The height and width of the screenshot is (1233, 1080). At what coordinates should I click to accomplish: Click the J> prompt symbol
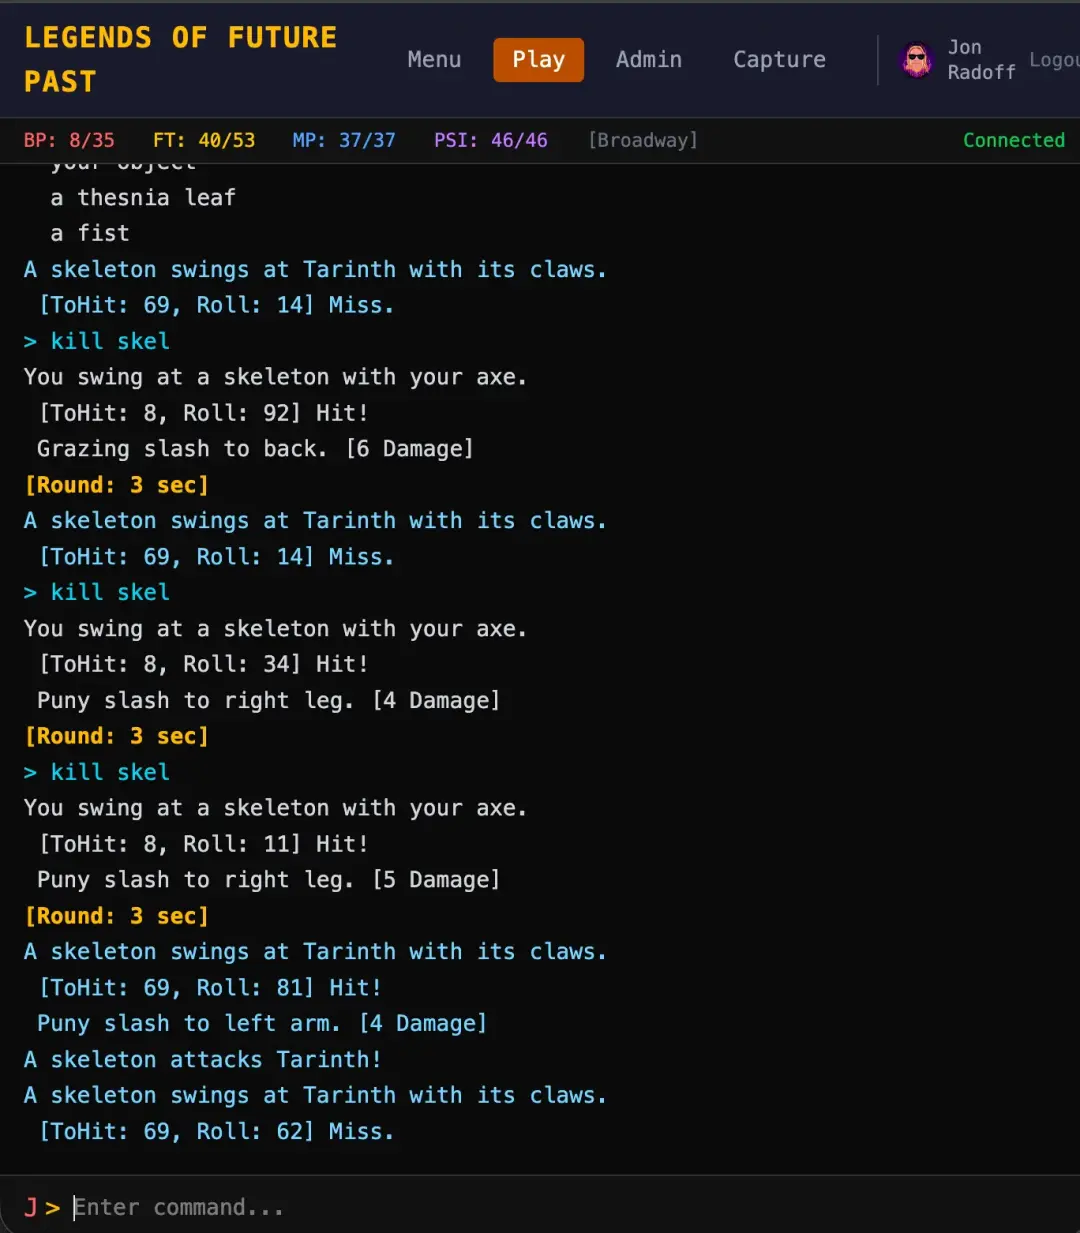tap(42, 1207)
